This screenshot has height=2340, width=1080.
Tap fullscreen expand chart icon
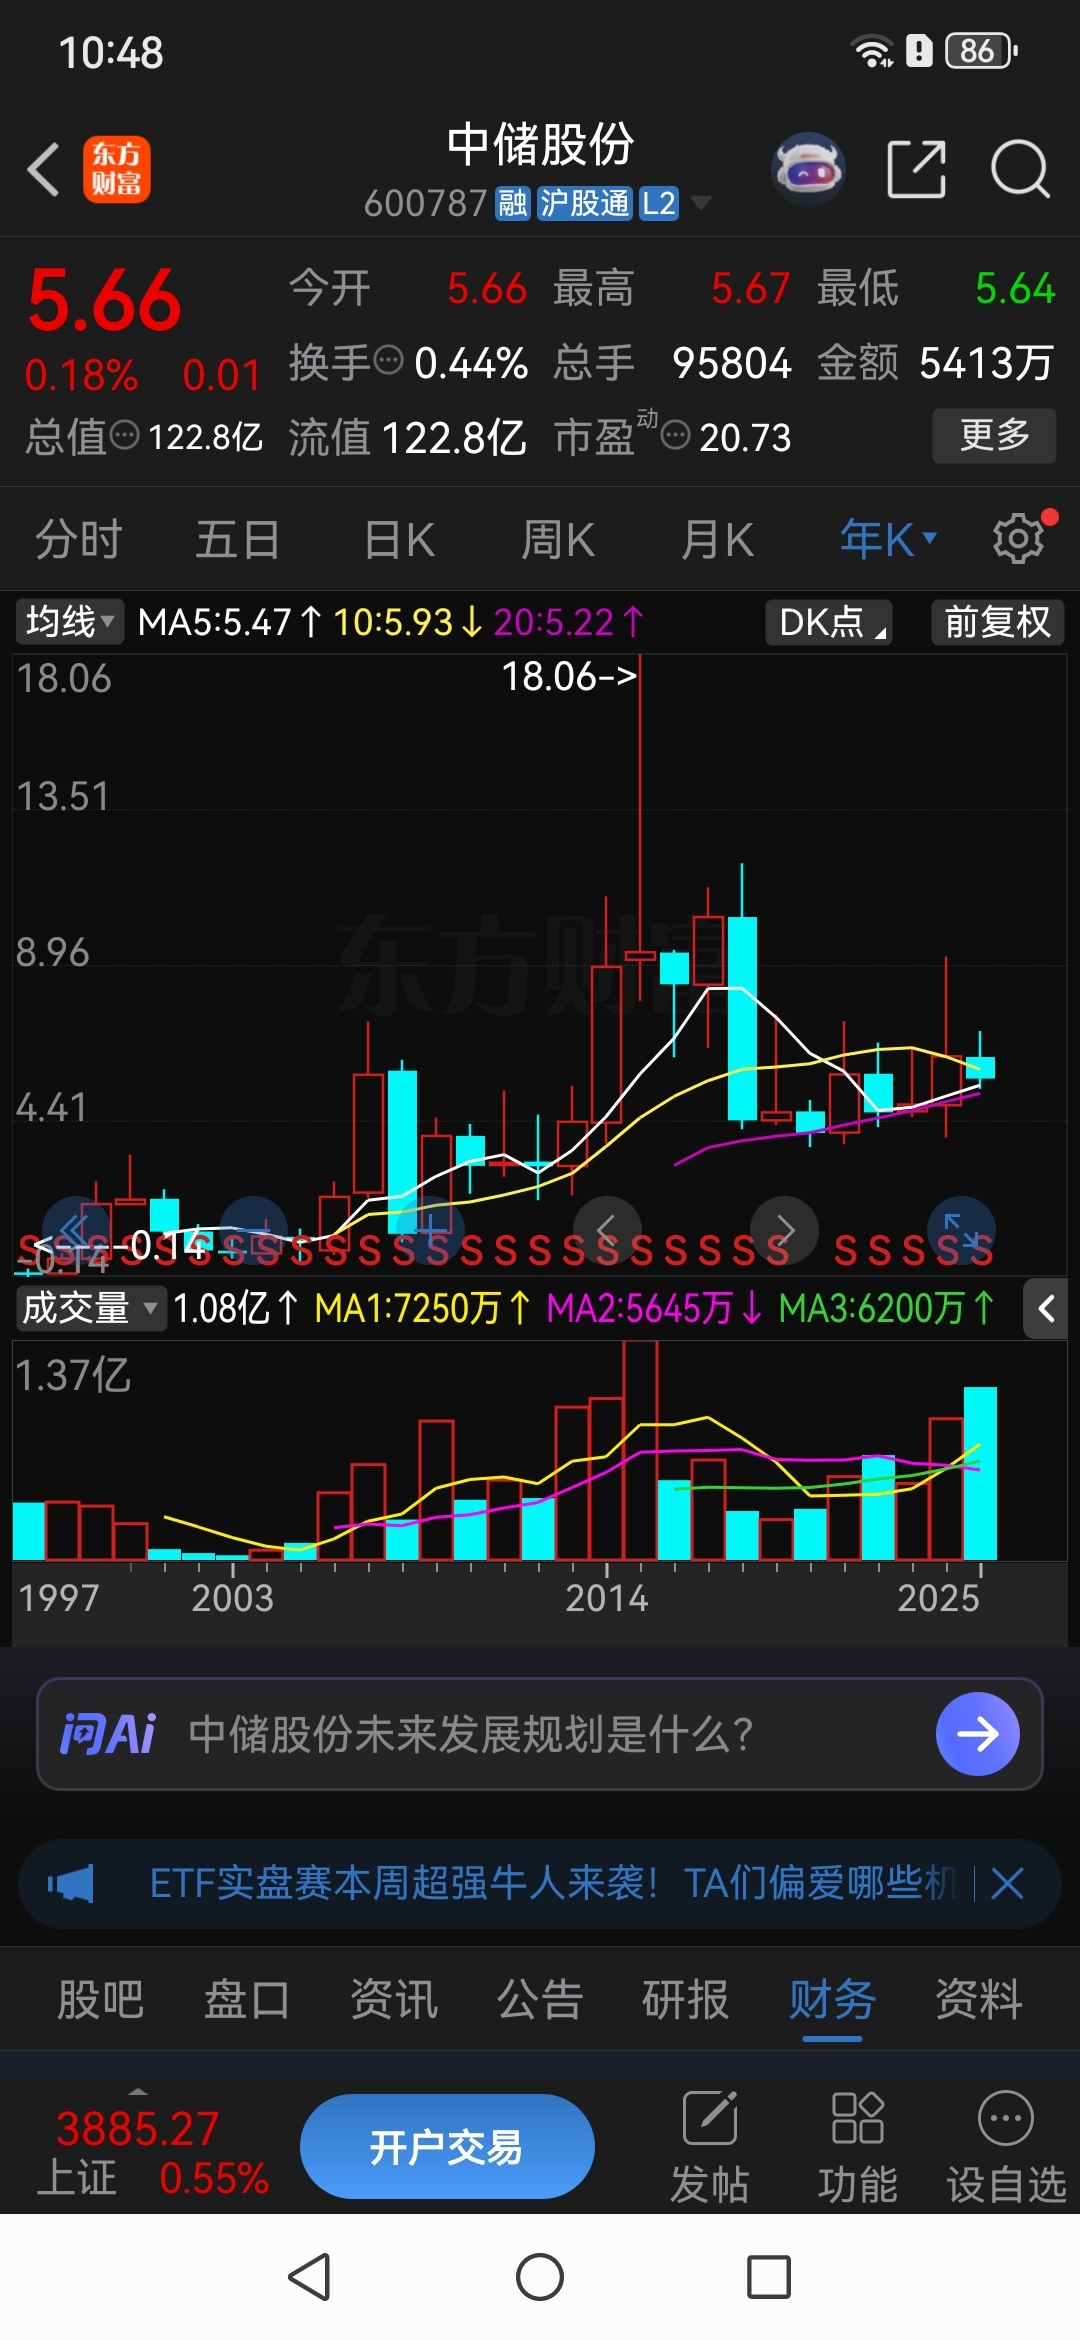[962, 1229]
